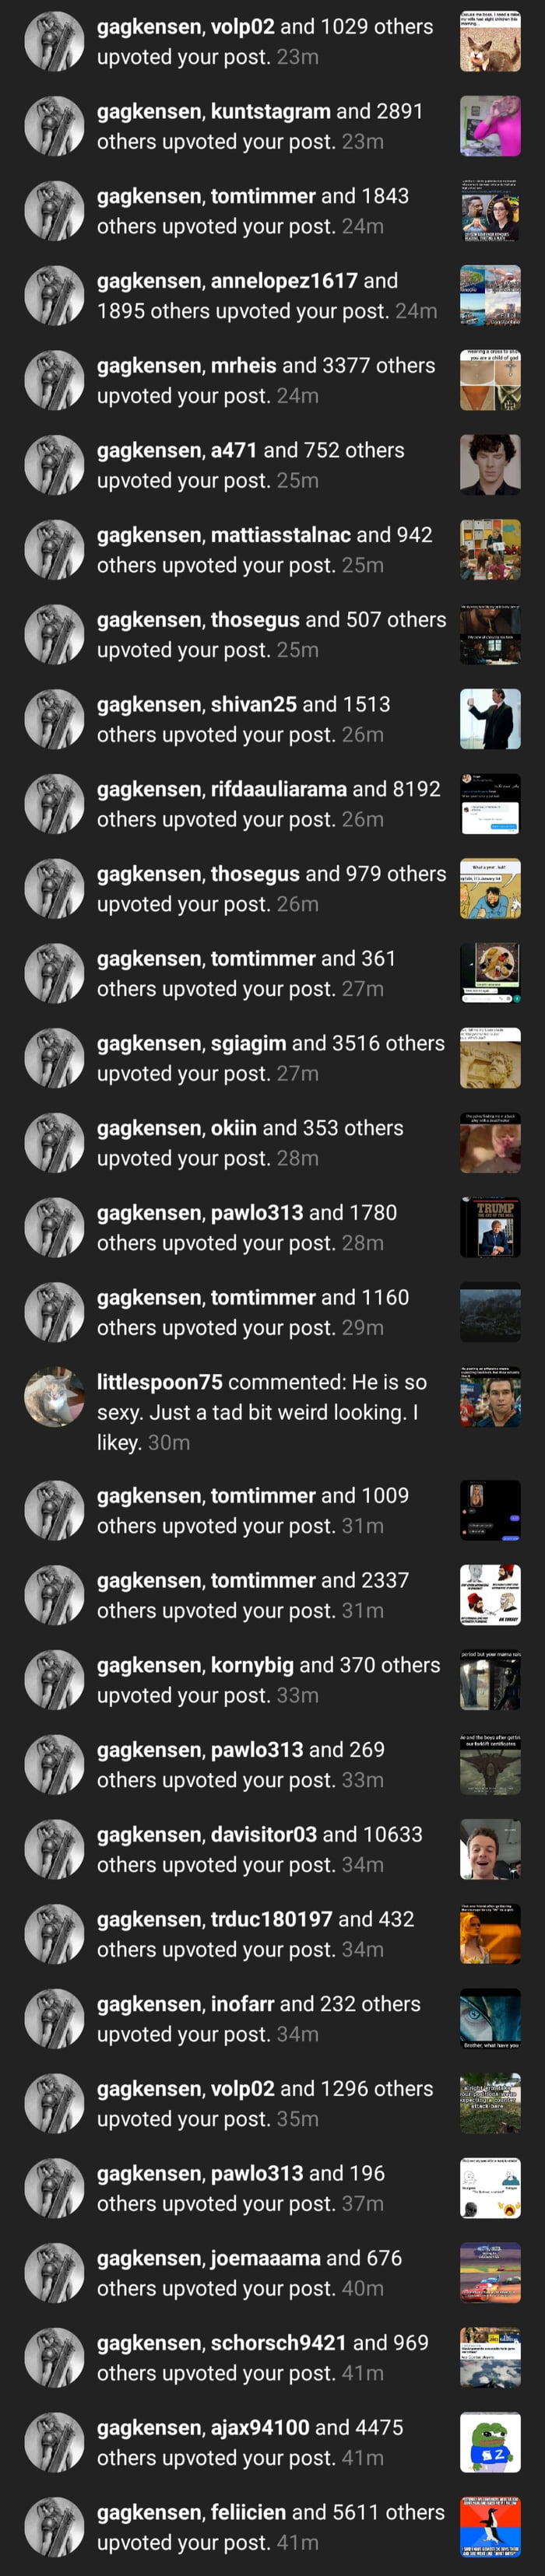Open schorsch9421 and 969 others notification
Image resolution: width=545 pixels, height=2576 pixels.
pyautogui.click(x=263, y=2357)
